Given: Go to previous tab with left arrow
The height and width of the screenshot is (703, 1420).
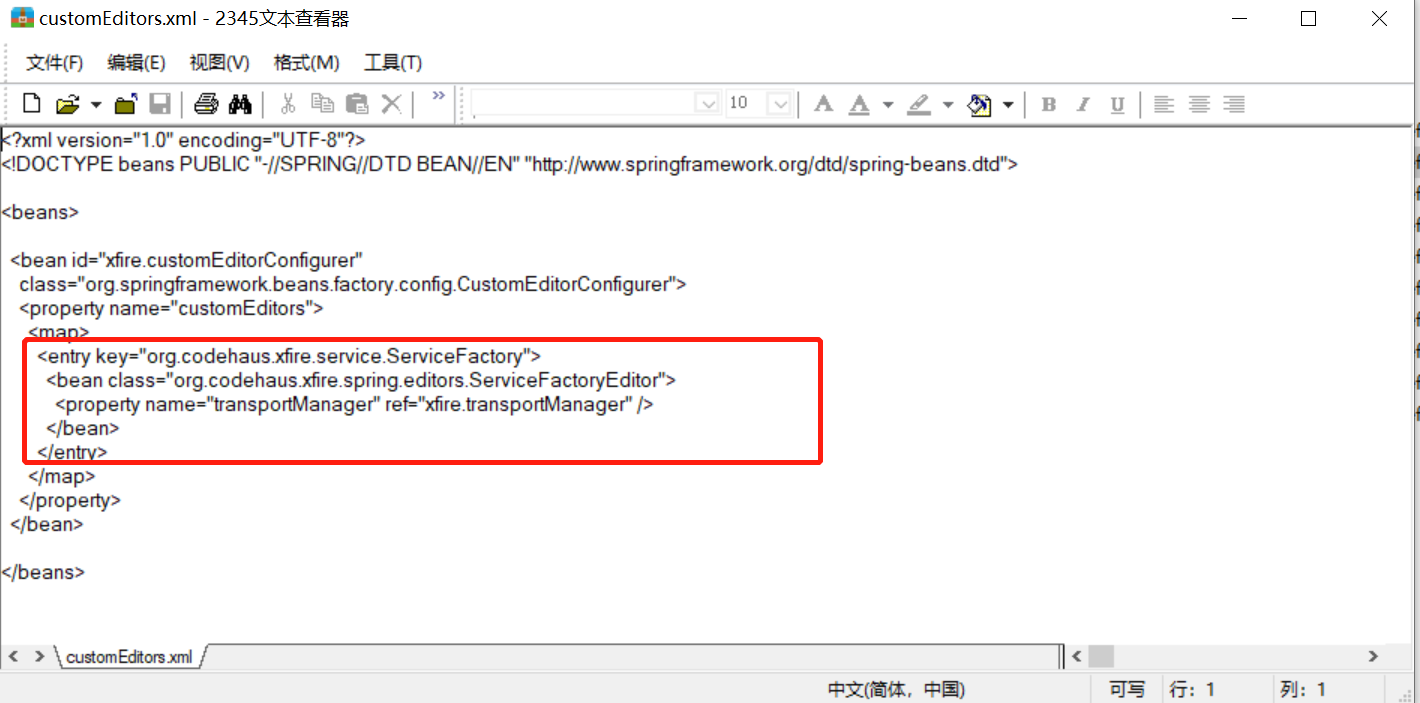Looking at the screenshot, I should click(x=14, y=657).
